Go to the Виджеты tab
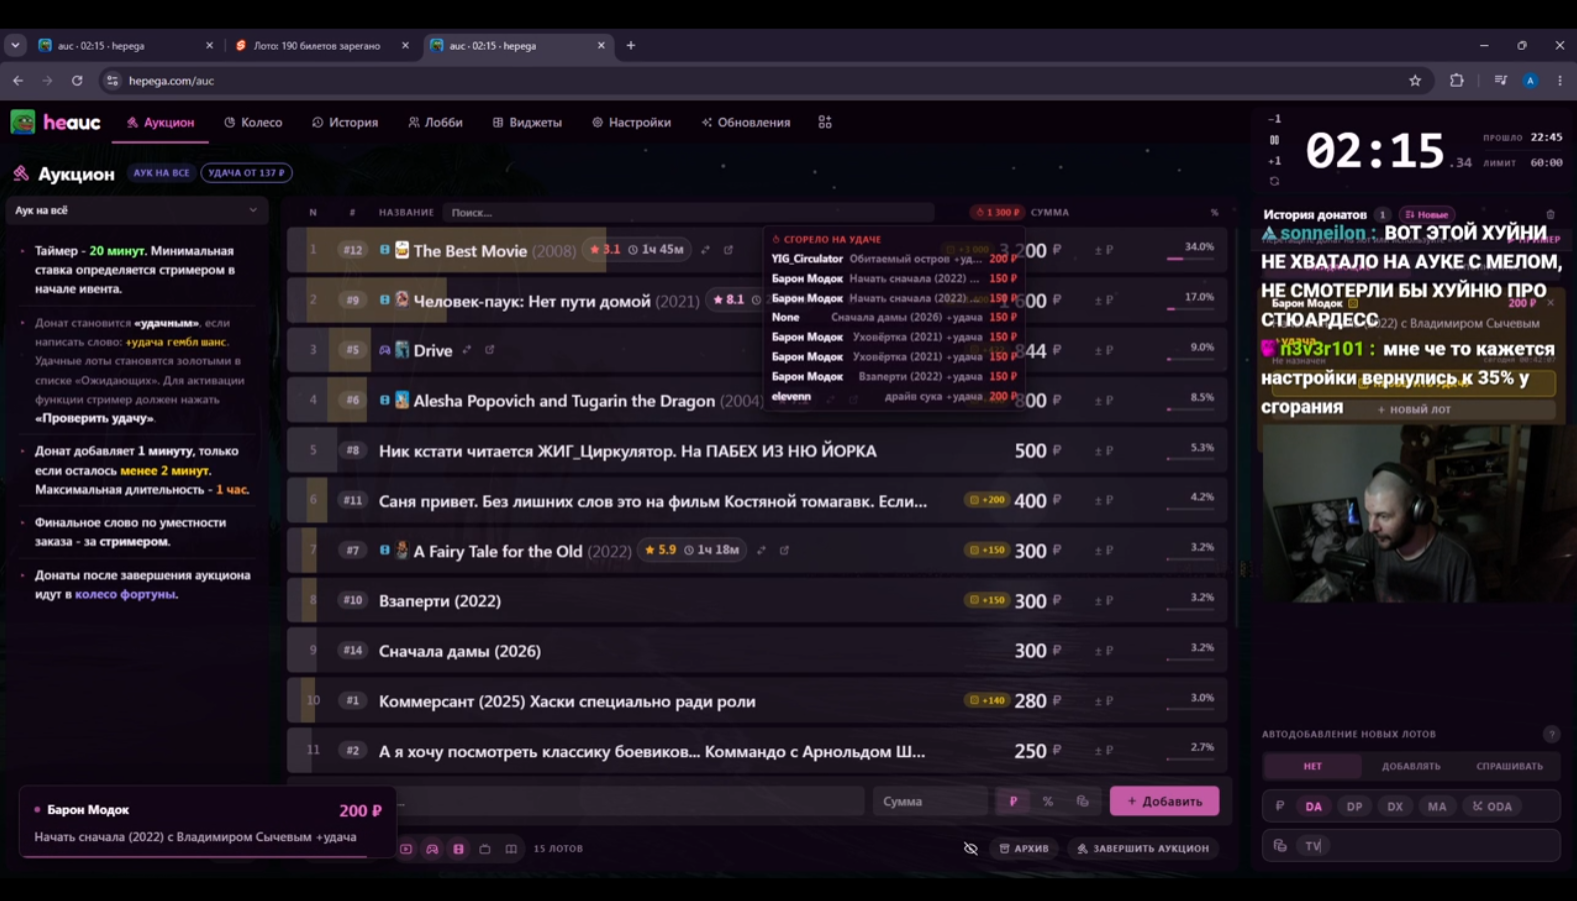The width and height of the screenshot is (1577, 901). coord(527,122)
